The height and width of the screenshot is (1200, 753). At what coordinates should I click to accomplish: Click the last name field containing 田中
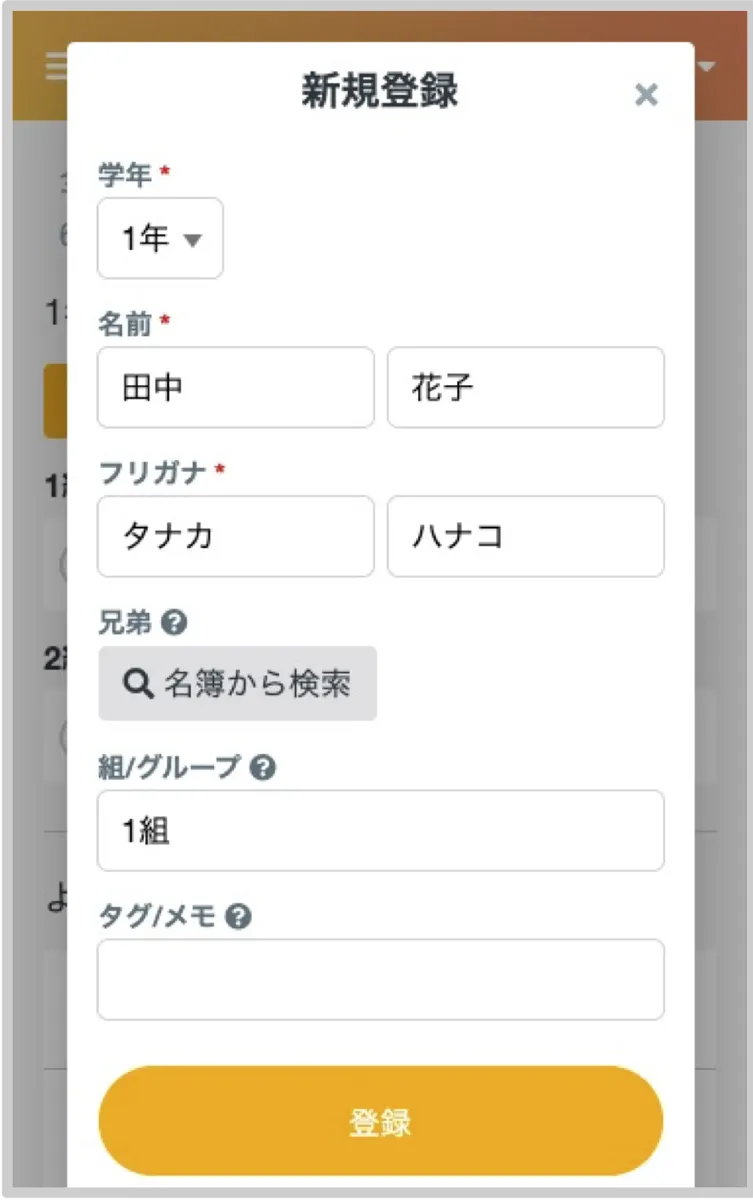coord(235,387)
